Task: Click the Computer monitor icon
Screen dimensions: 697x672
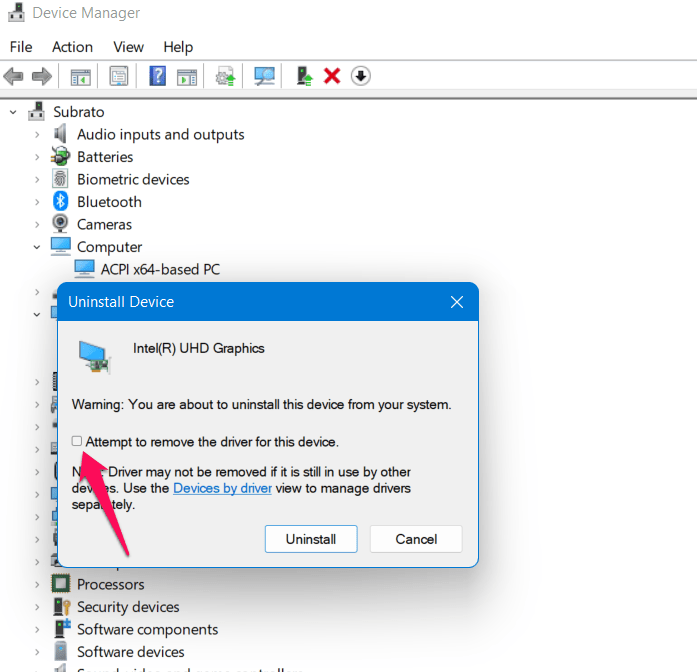Action: pos(60,246)
